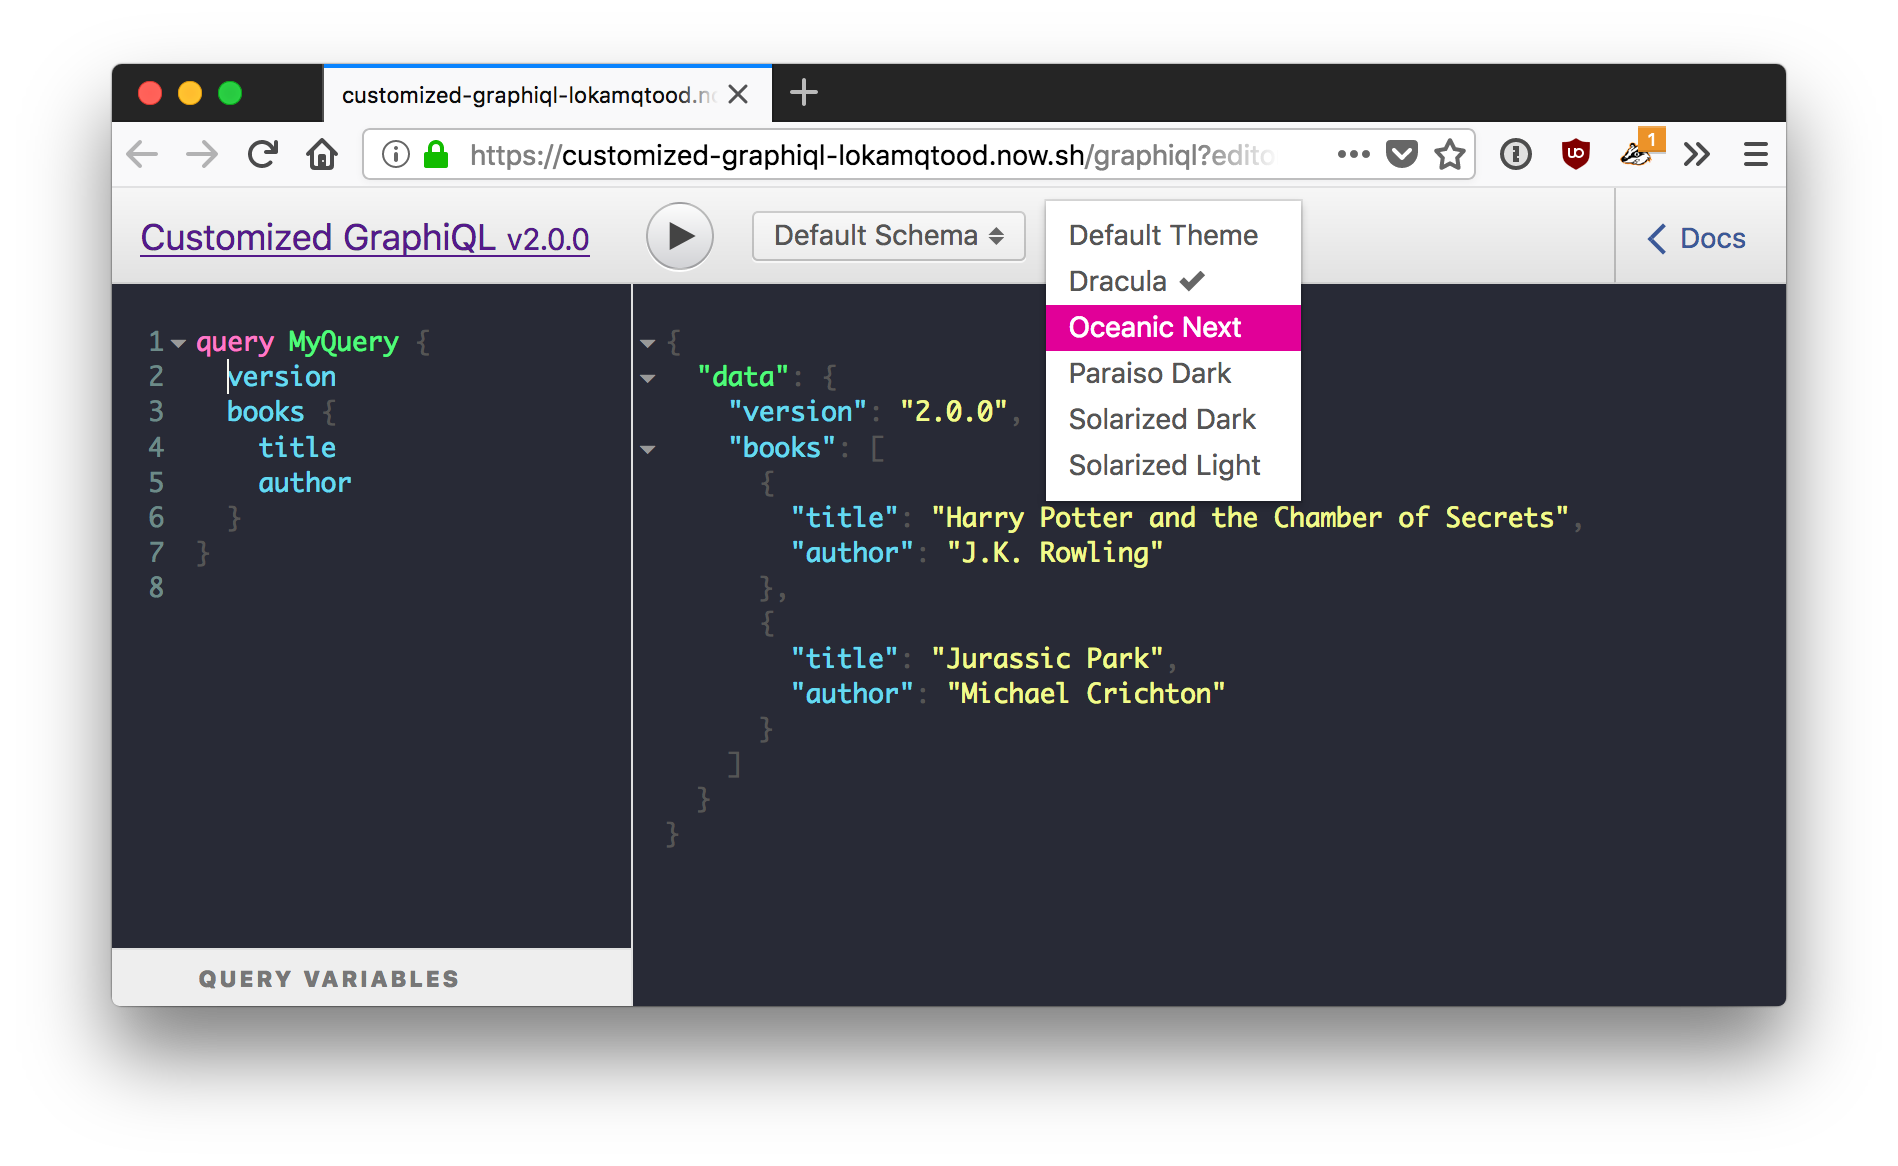Show site information icon in address bar

pyautogui.click(x=396, y=154)
